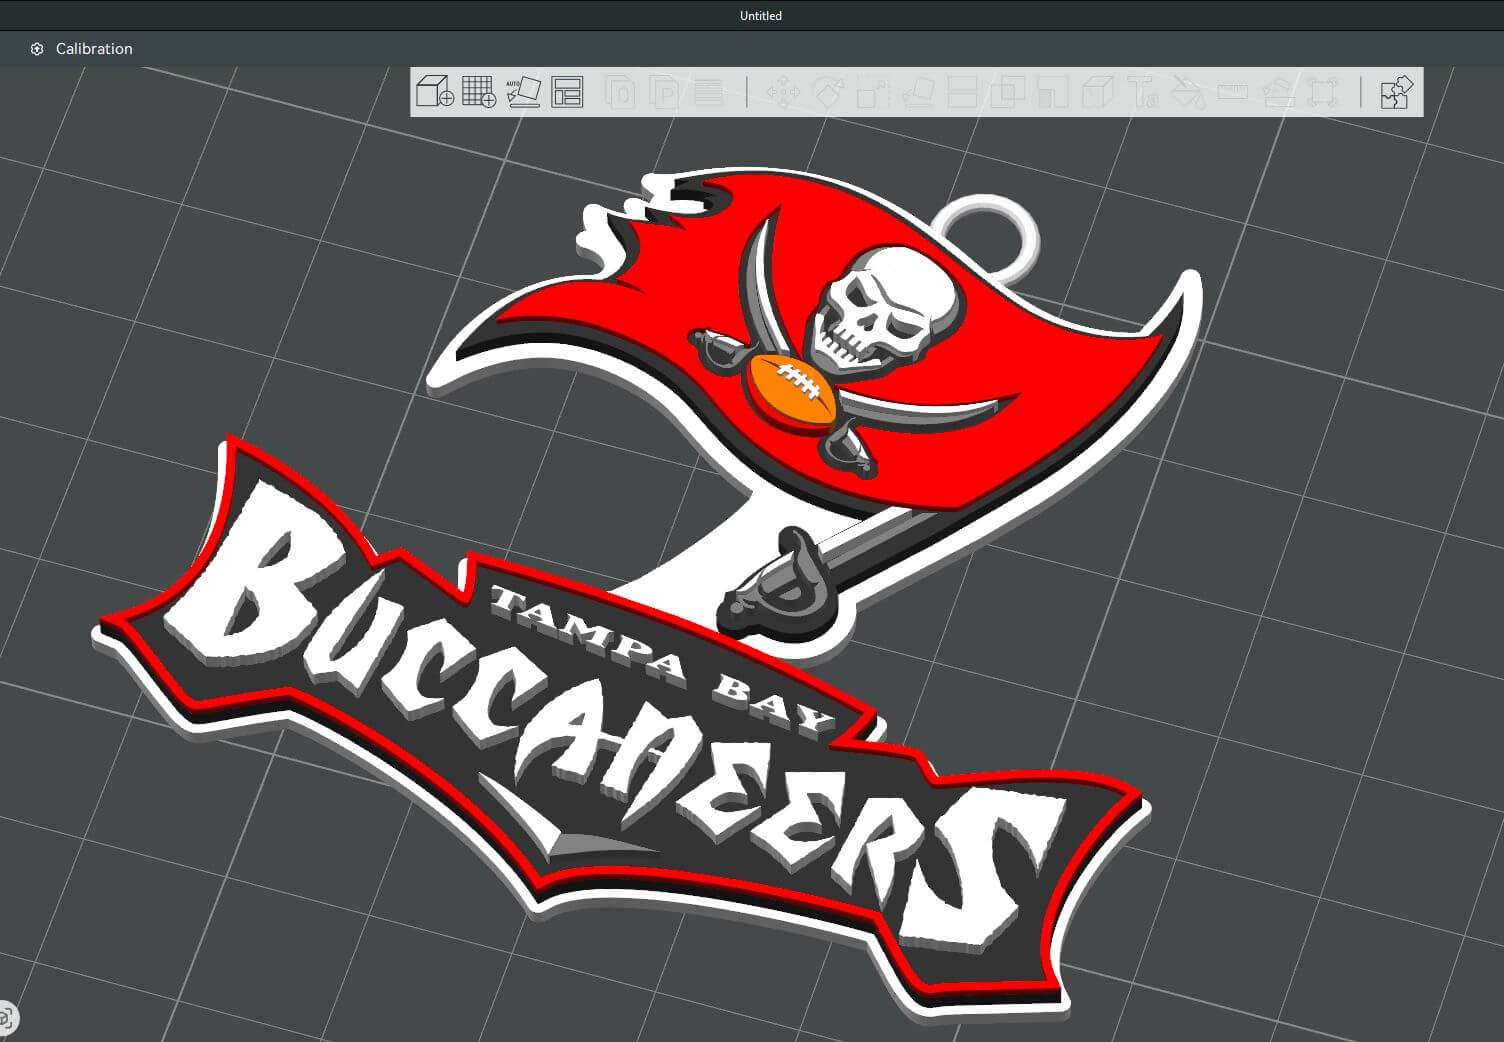Click the camera view icon in corner
1504x1042 pixels.
6,1019
